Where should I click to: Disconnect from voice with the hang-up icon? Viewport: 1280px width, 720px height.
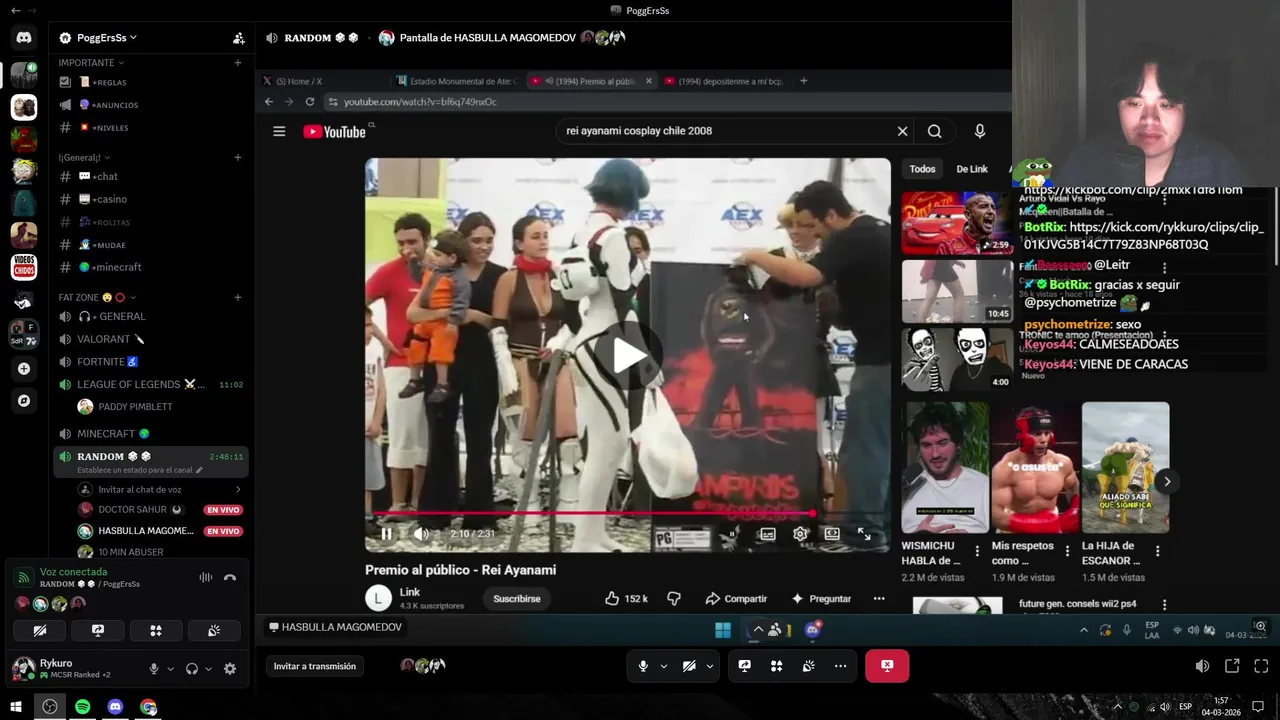click(x=230, y=577)
